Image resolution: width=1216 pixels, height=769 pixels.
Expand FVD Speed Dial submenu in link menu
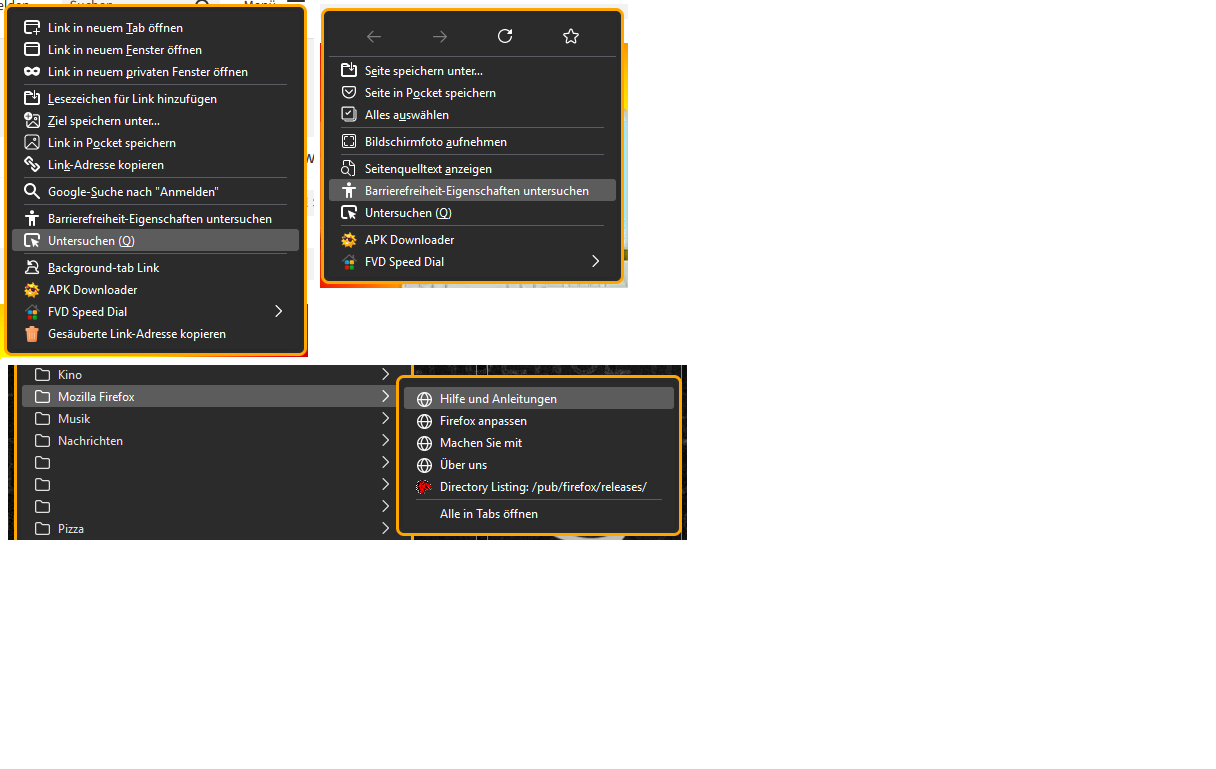[x=155, y=312]
